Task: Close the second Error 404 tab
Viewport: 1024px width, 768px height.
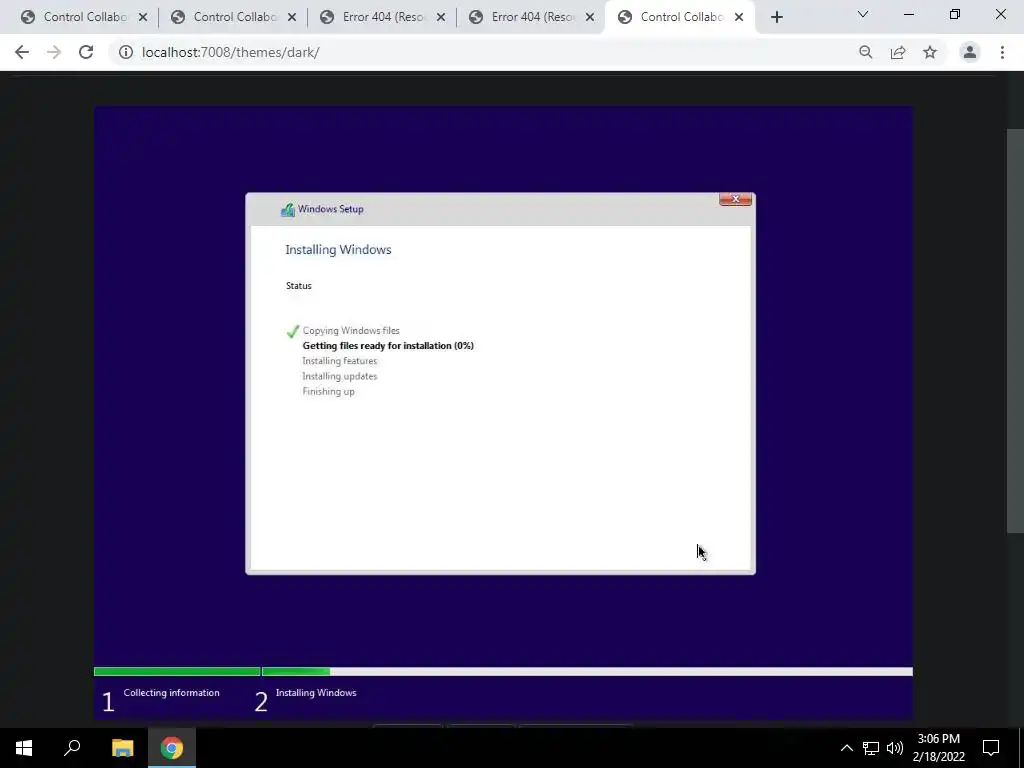Action: coord(590,18)
